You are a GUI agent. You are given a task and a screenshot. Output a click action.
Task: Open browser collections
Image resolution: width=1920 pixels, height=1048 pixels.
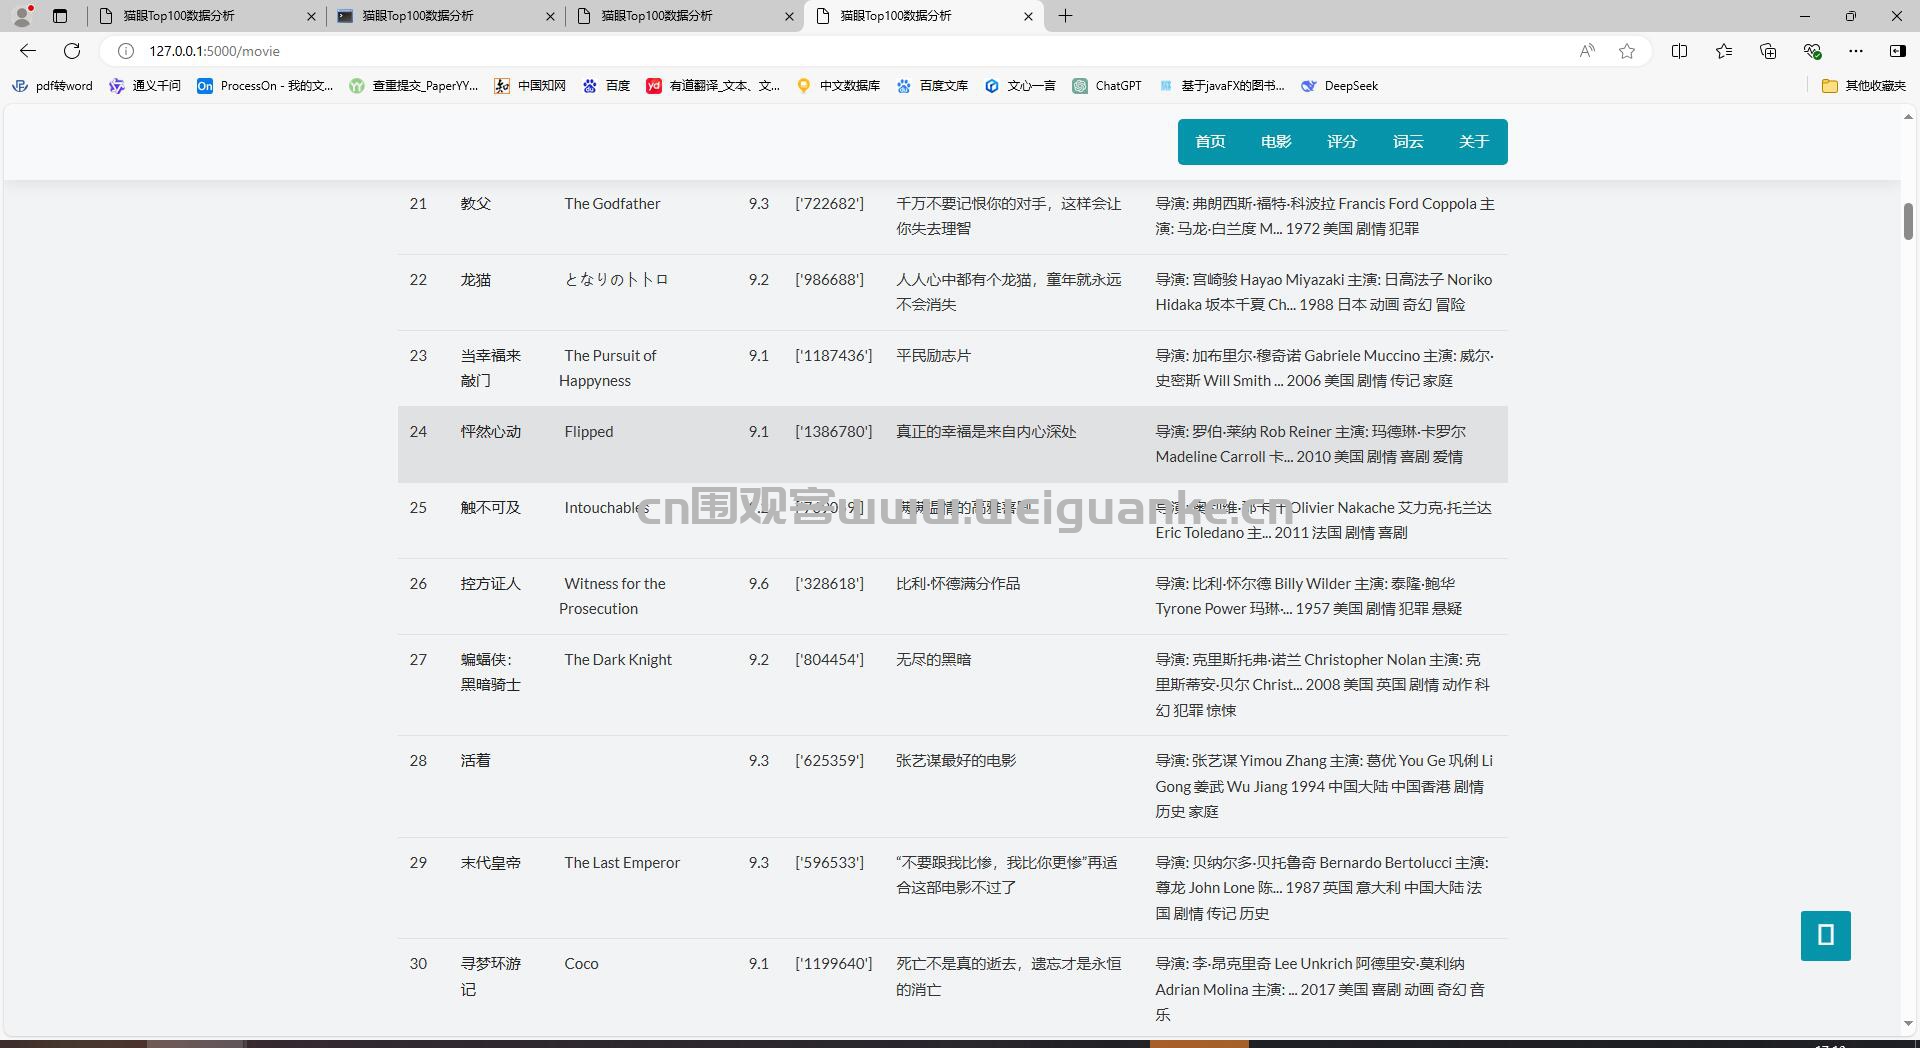coord(1768,51)
